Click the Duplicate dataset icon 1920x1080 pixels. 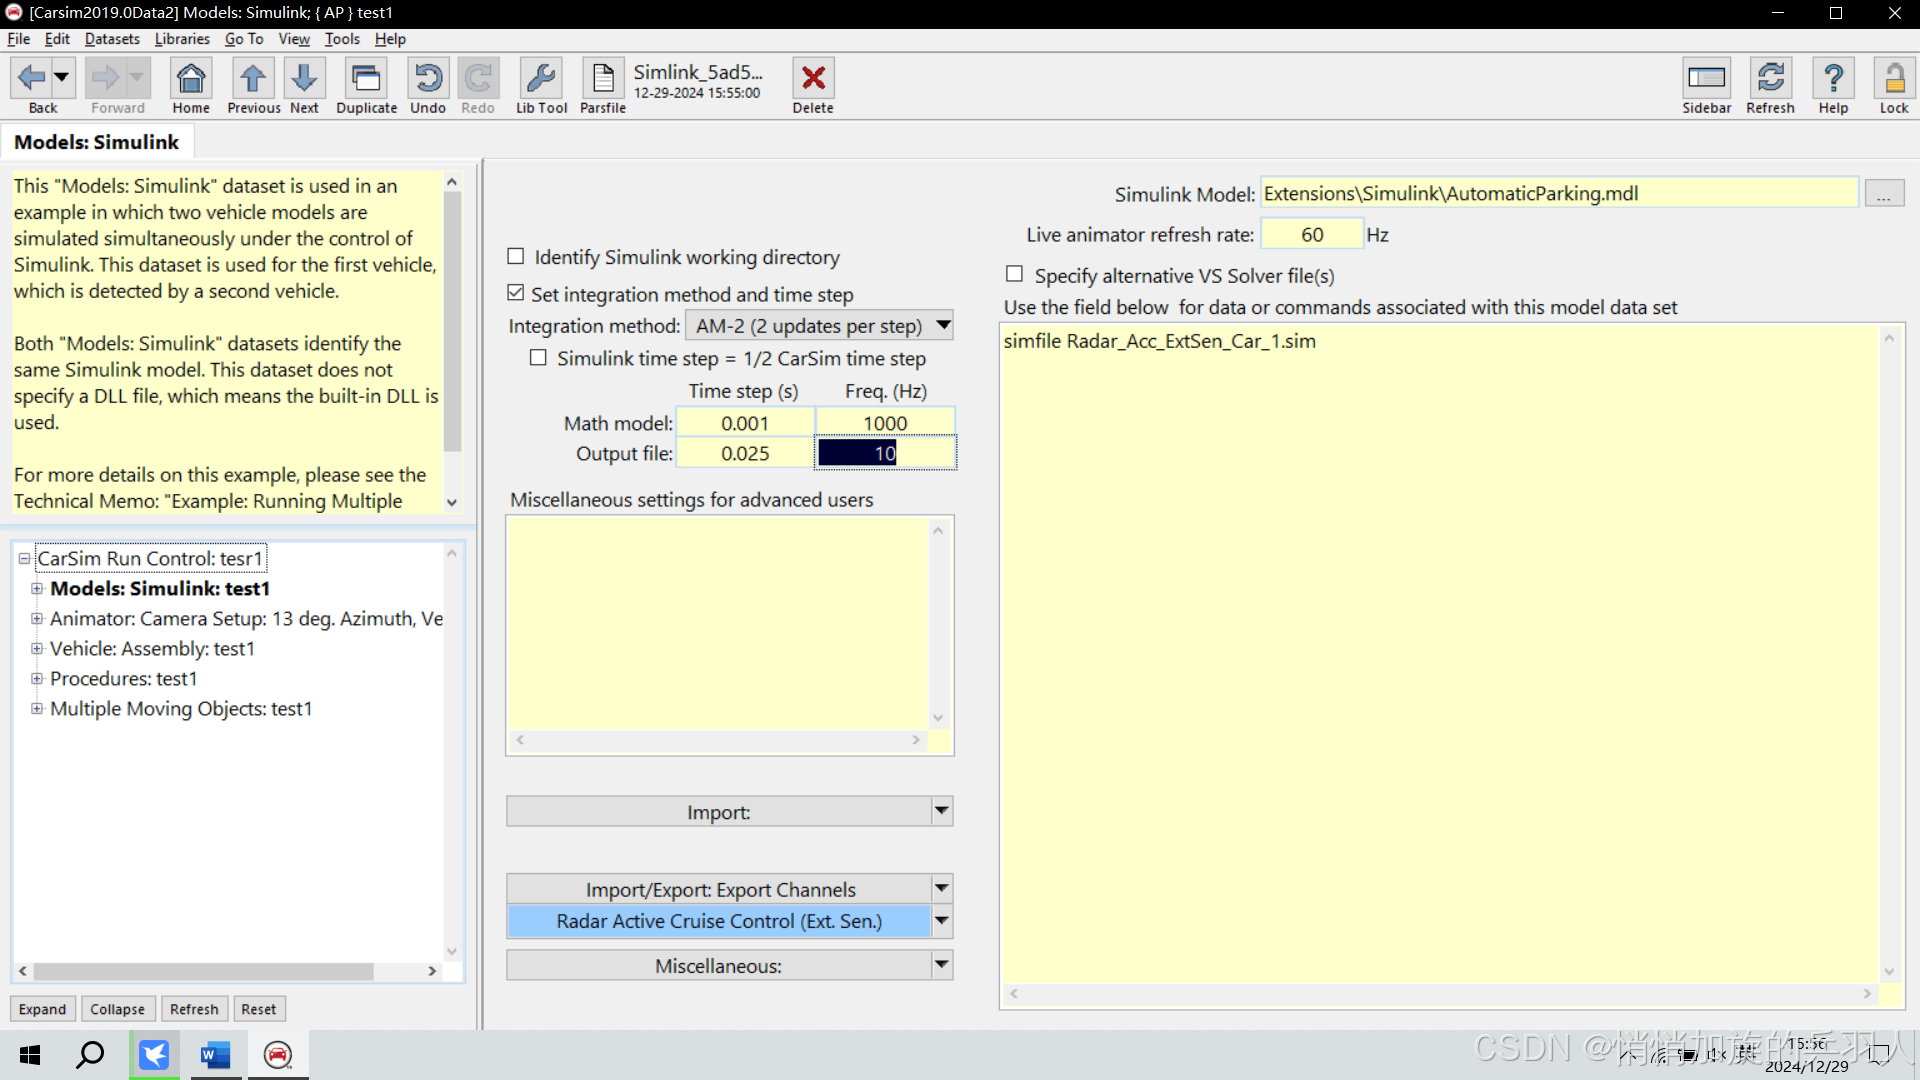366,78
